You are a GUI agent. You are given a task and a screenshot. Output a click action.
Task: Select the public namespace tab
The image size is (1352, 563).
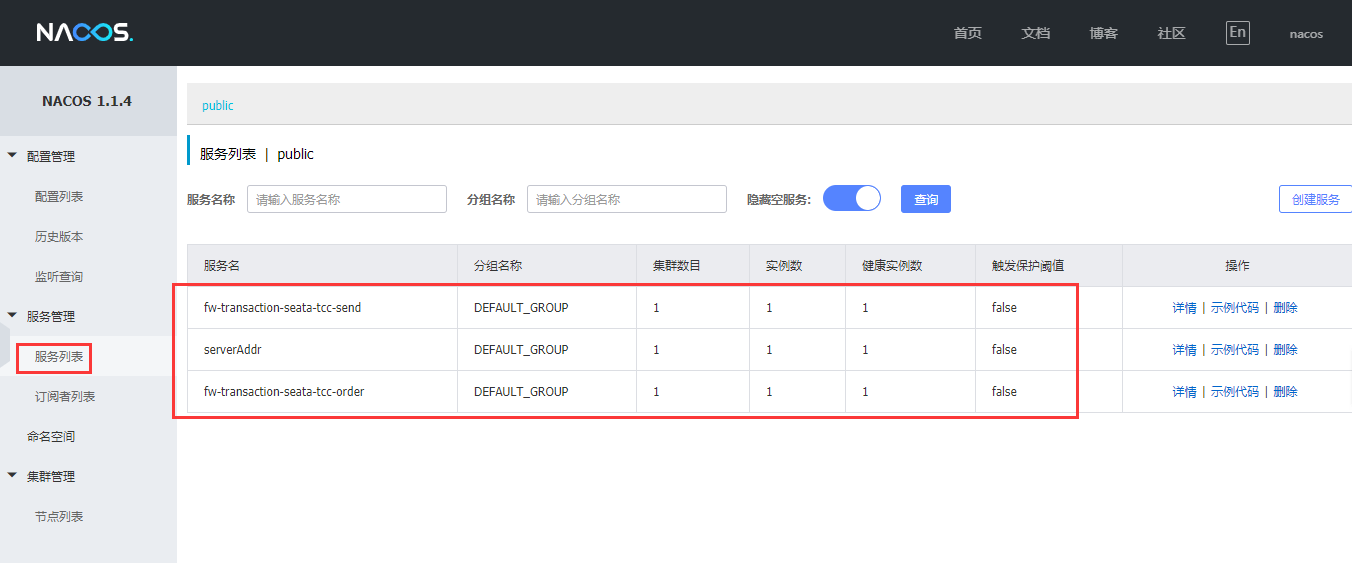tap(218, 105)
